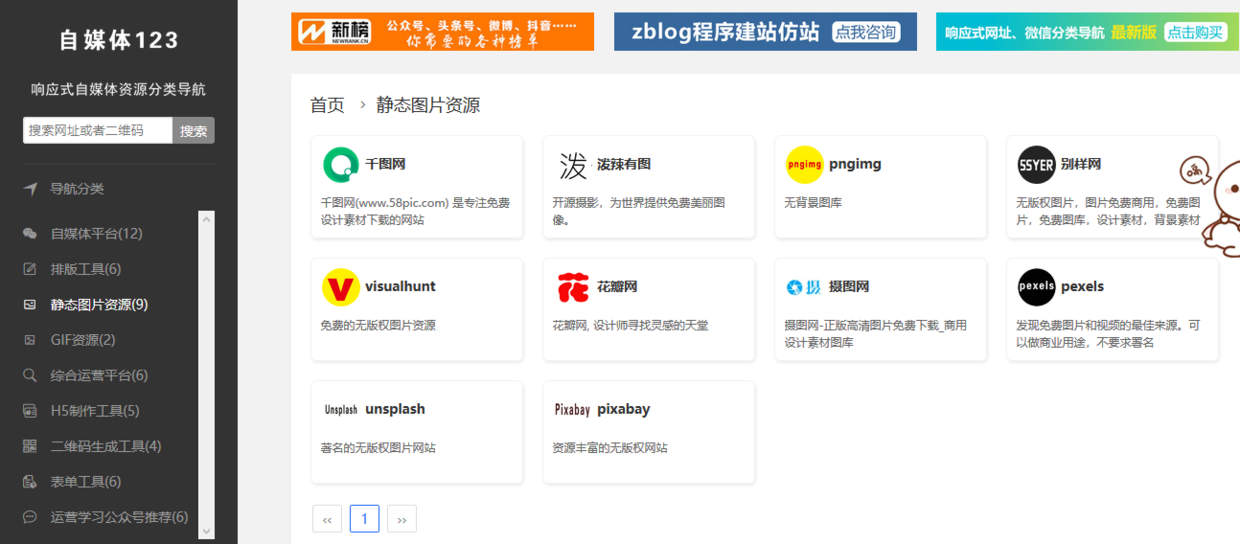Click the QR code icon beside 二维码生成工具

tap(30, 446)
